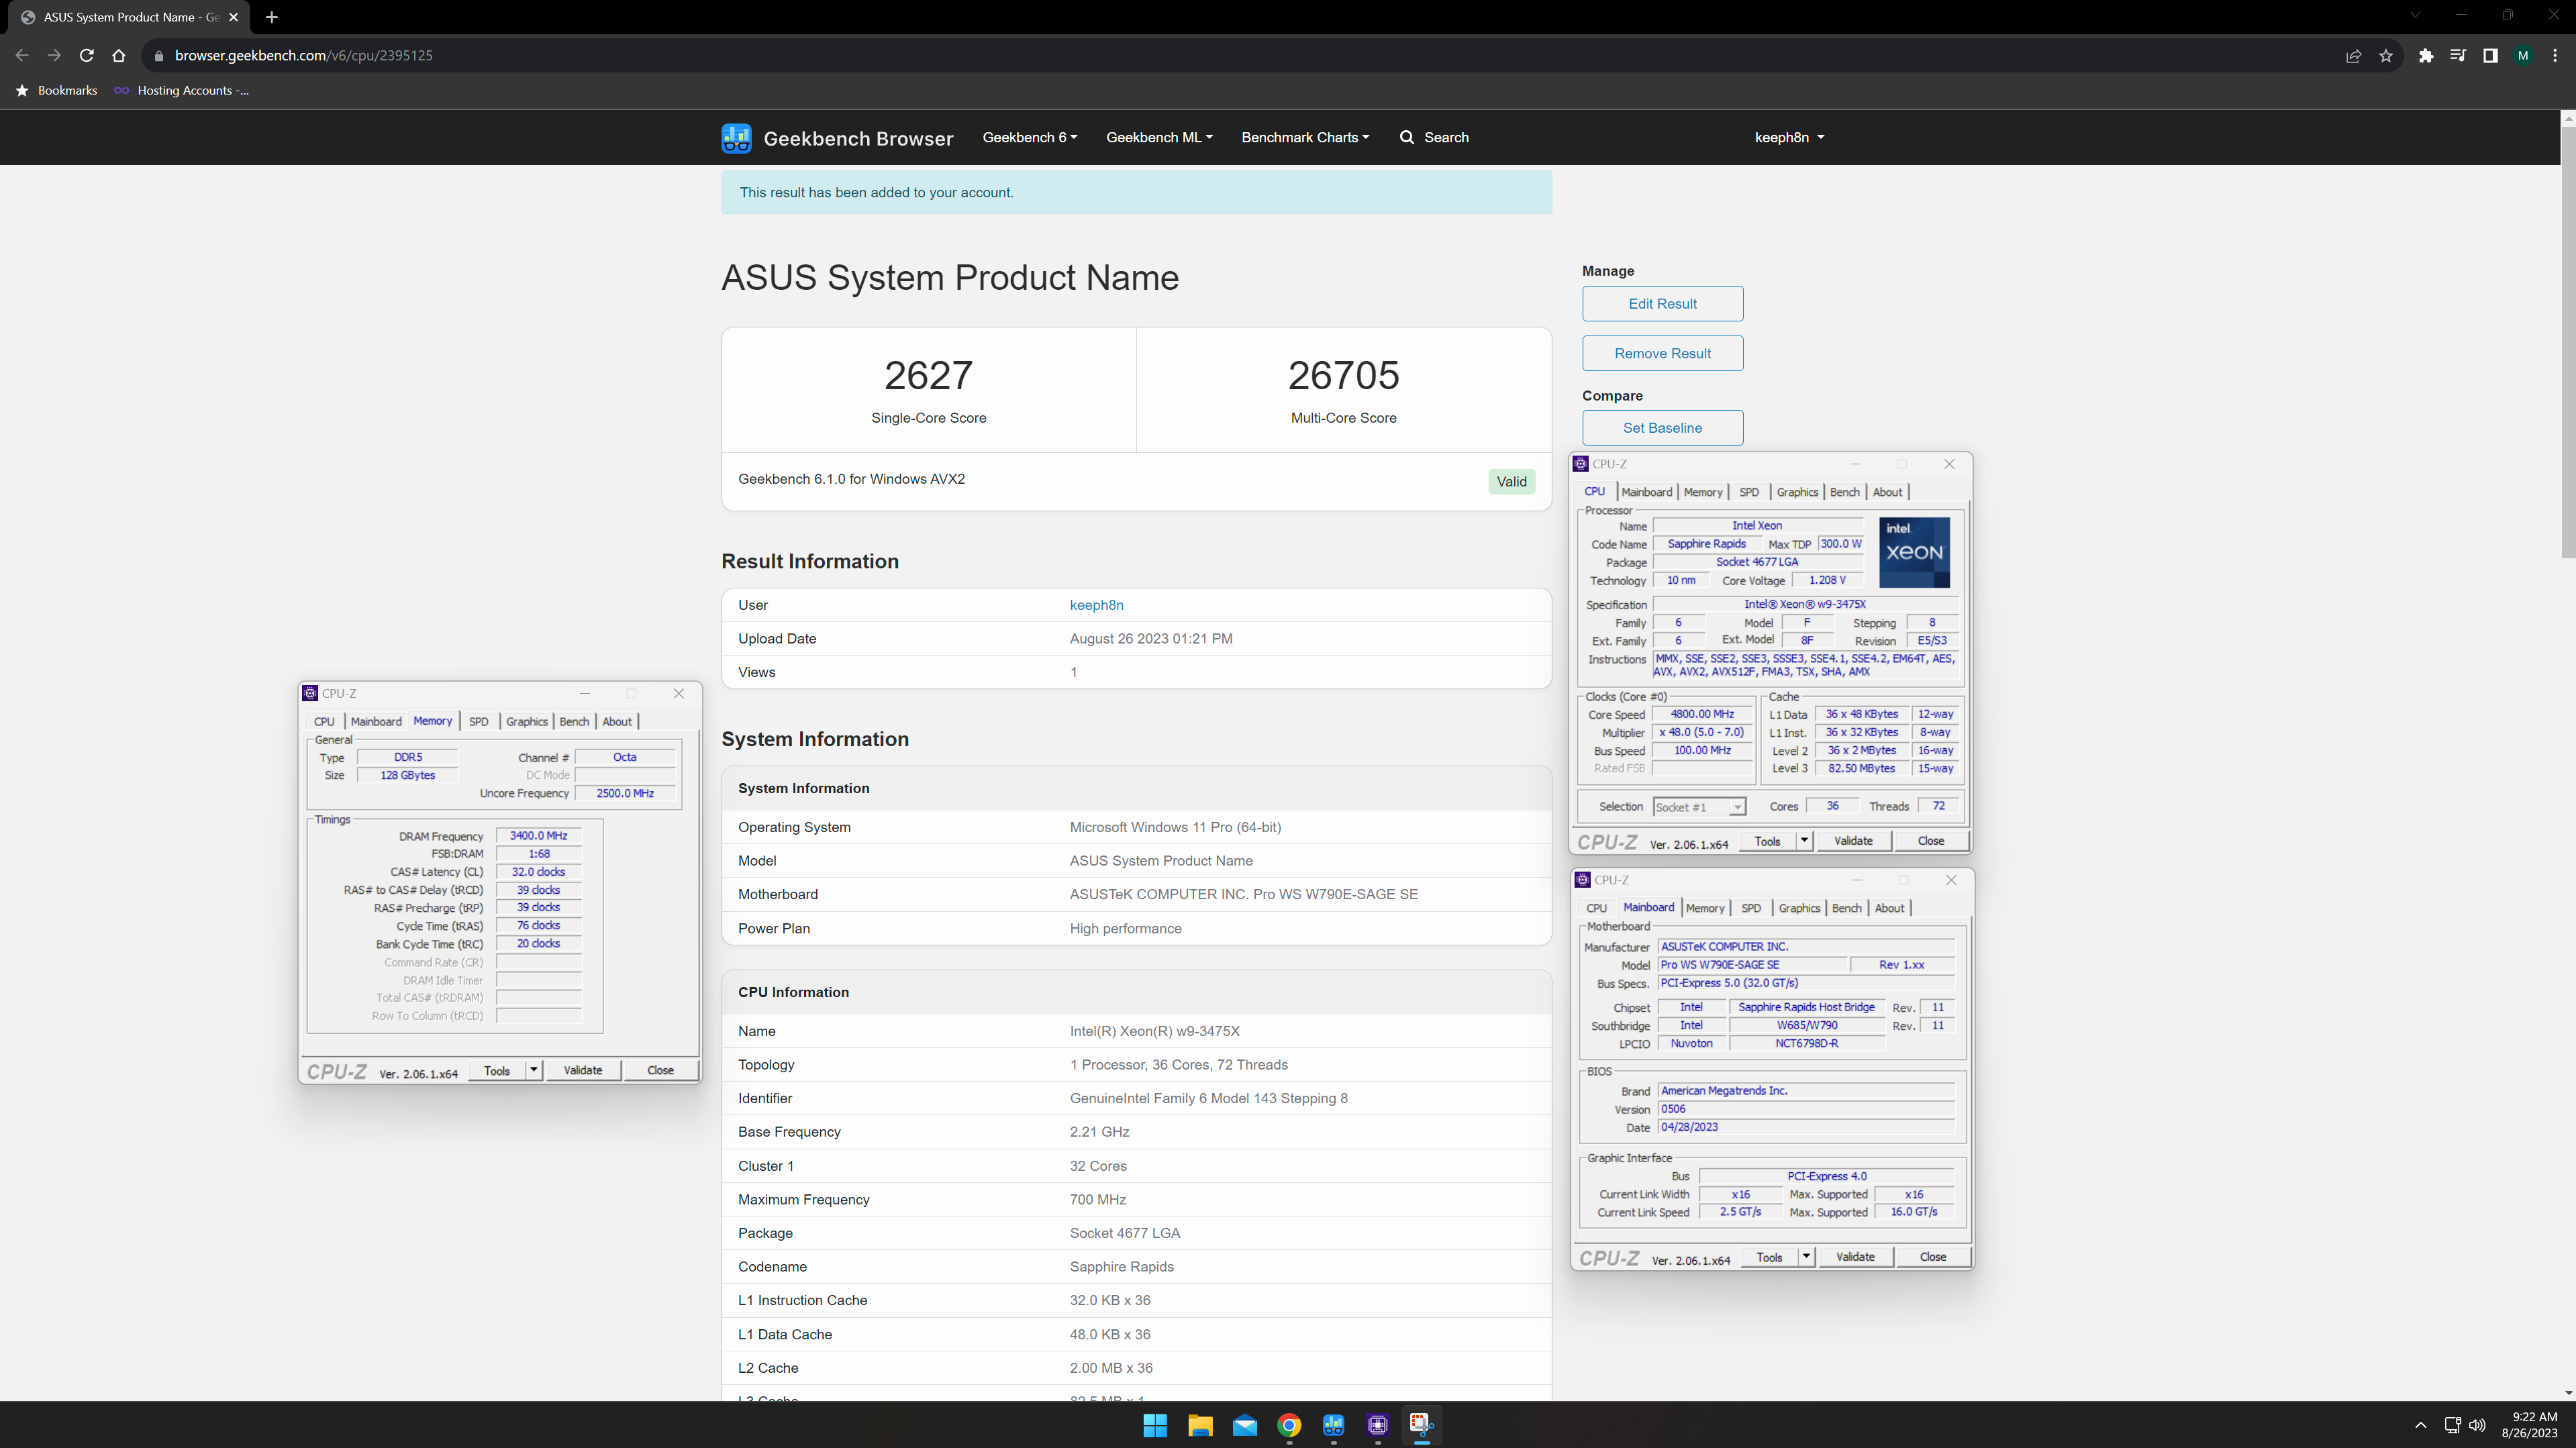The width and height of the screenshot is (2576, 1448).
Task: Open the Bookmarks star folder
Action: tap(57, 90)
